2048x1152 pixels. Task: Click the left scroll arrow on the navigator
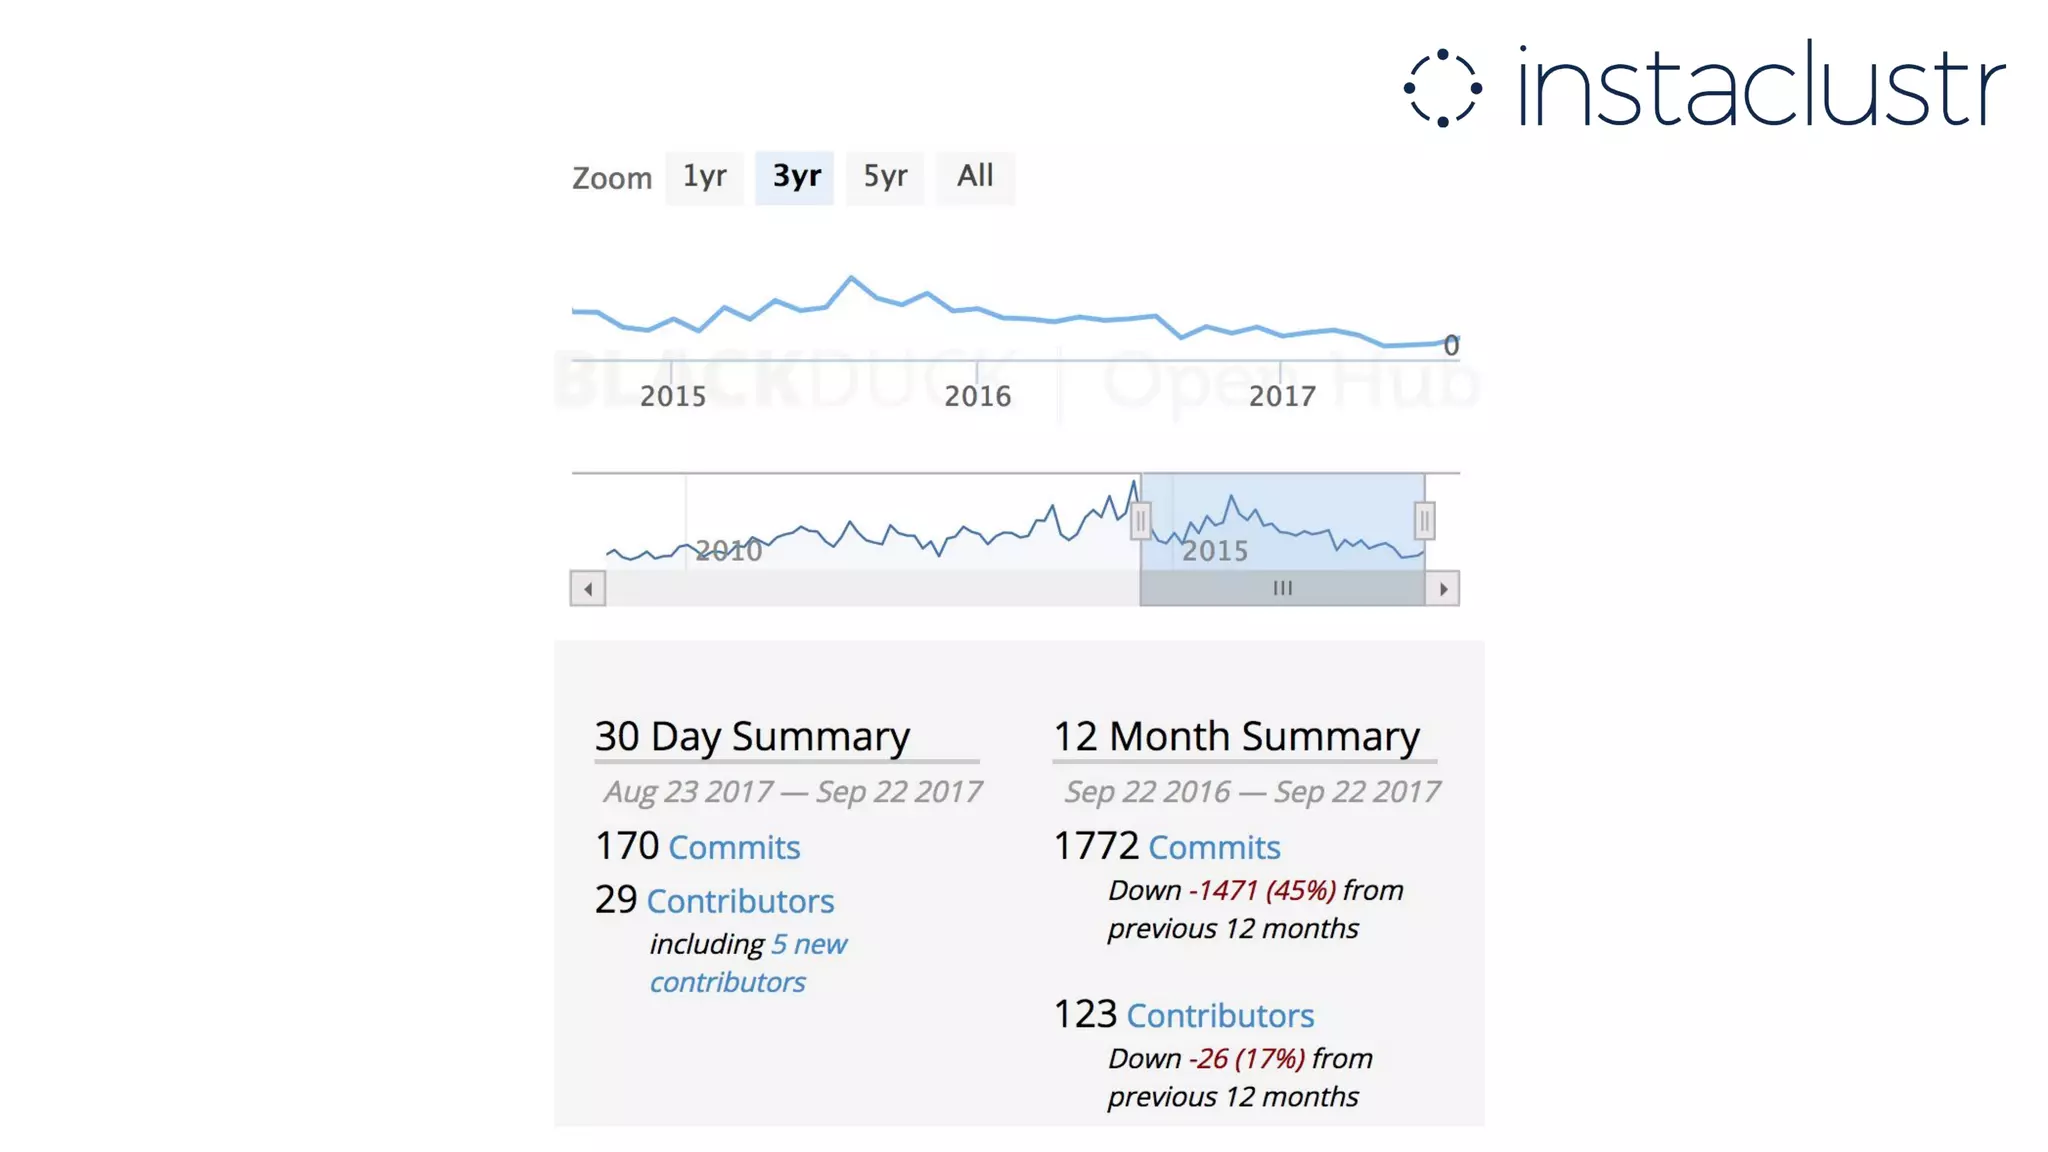pyautogui.click(x=588, y=589)
